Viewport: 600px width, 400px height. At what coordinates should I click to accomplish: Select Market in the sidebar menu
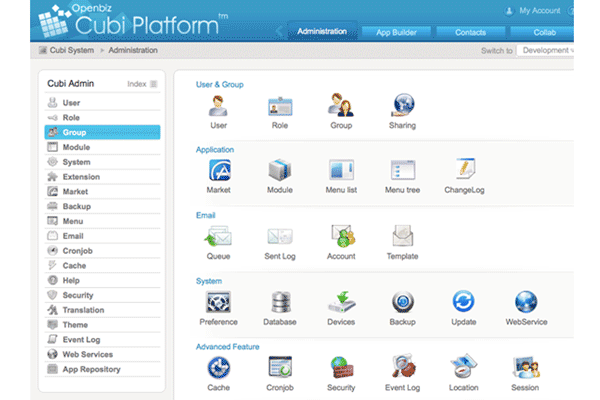[x=102, y=192]
